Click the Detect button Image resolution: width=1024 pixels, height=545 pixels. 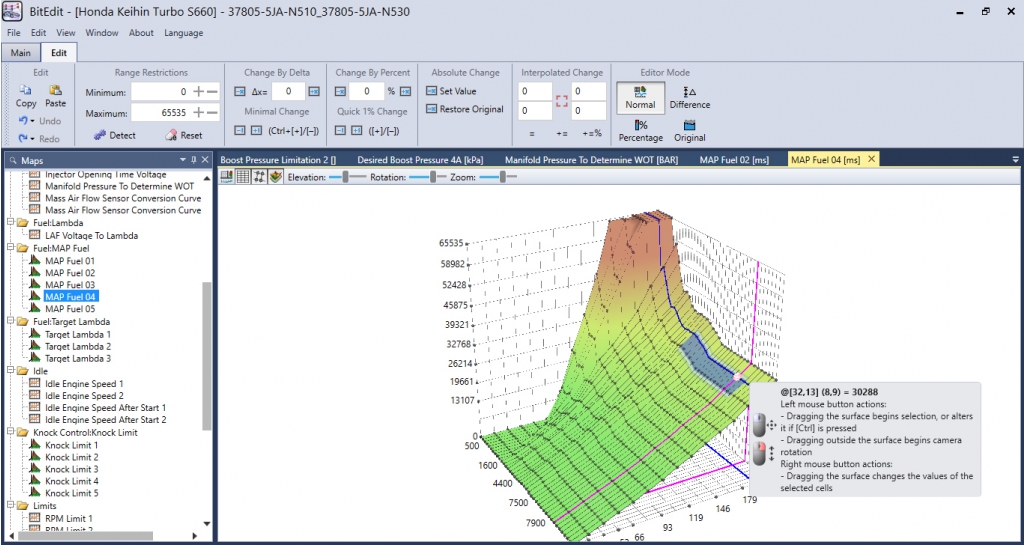(x=114, y=135)
